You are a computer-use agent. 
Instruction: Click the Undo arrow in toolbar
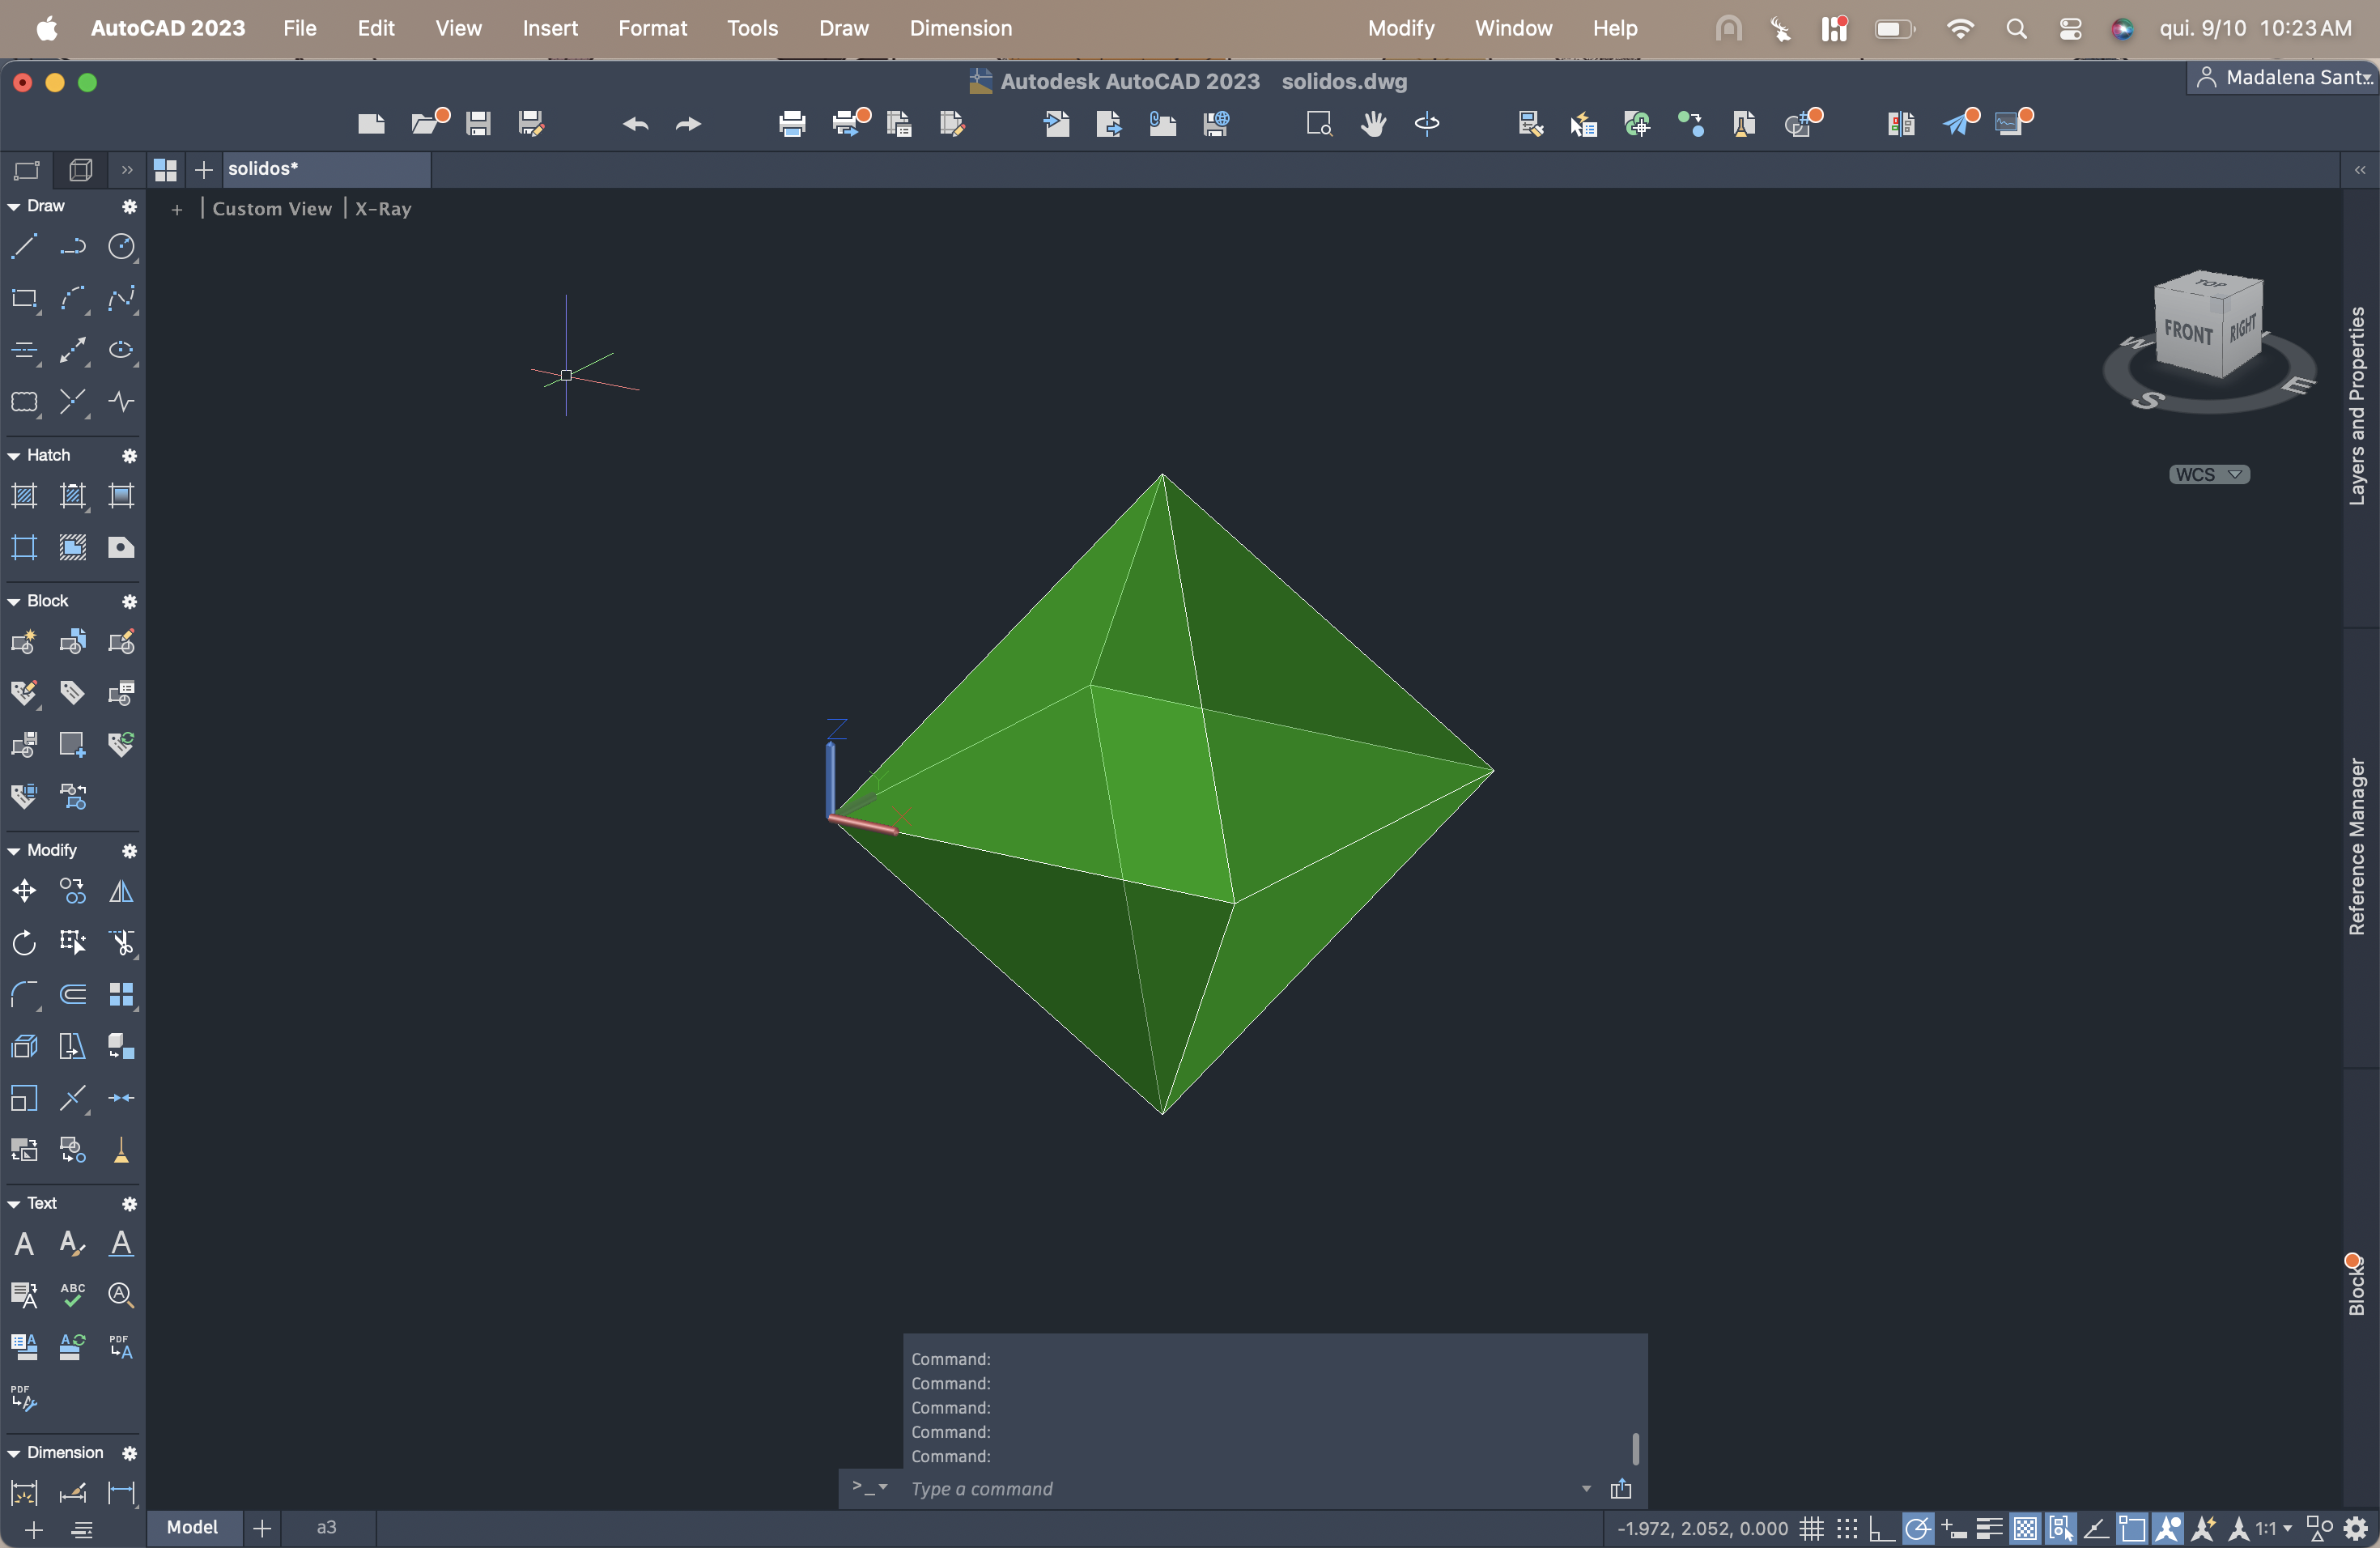point(635,124)
